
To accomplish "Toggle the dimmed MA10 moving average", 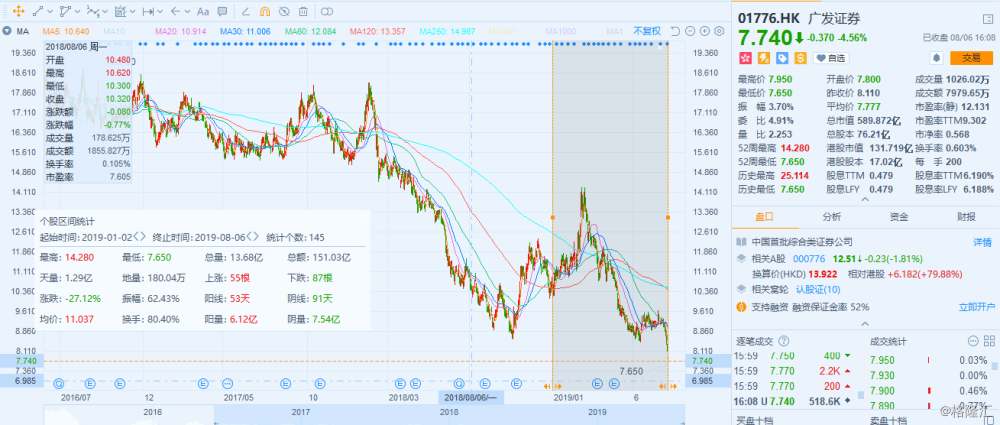I will click(x=115, y=31).
